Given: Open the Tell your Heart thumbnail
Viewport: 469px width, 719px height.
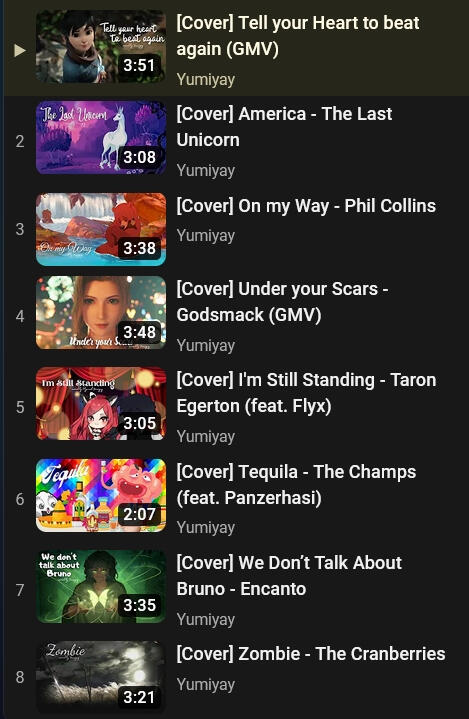Looking at the screenshot, I should [101, 46].
